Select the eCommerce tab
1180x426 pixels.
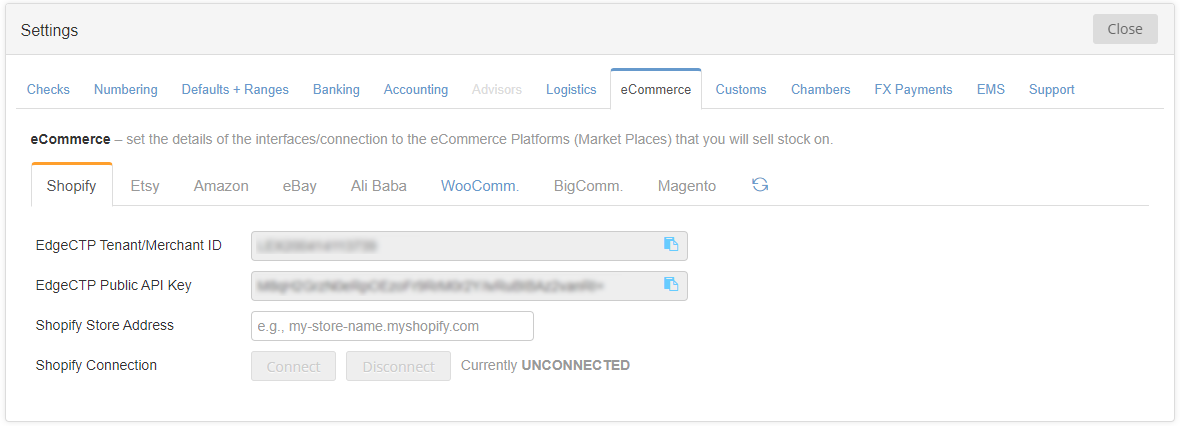click(x=655, y=90)
